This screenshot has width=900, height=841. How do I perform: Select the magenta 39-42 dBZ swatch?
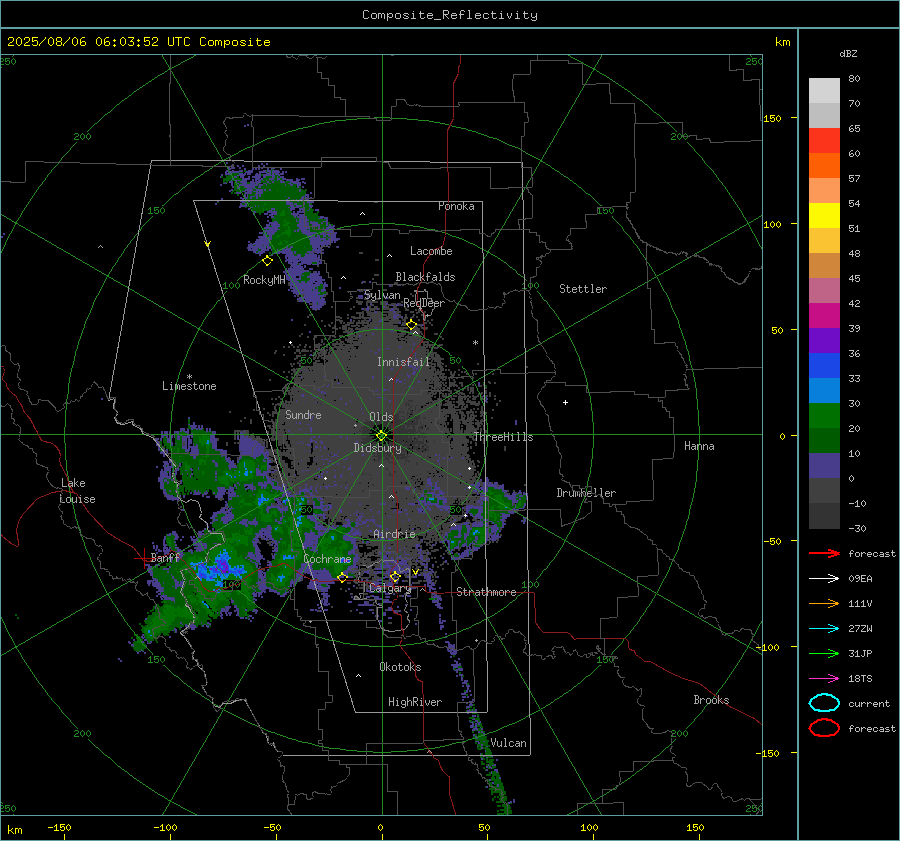[x=824, y=315]
